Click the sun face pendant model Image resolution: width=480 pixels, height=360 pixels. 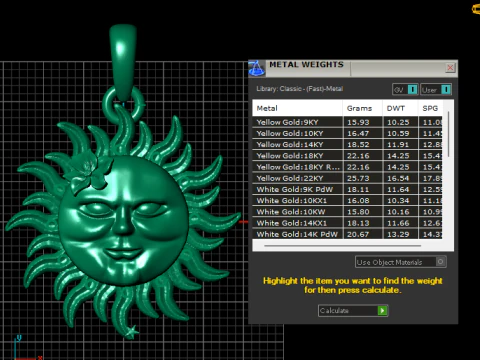point(123,220)
